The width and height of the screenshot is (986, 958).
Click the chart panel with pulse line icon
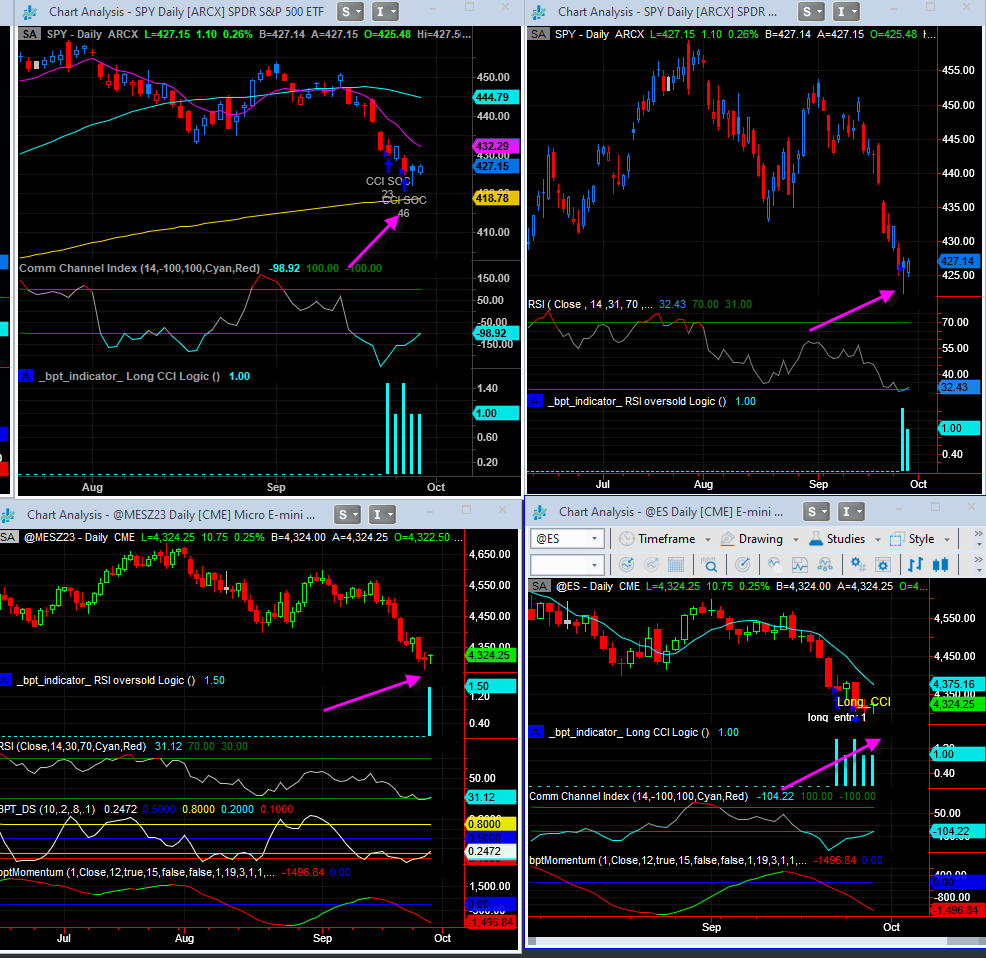click(799, 564)
